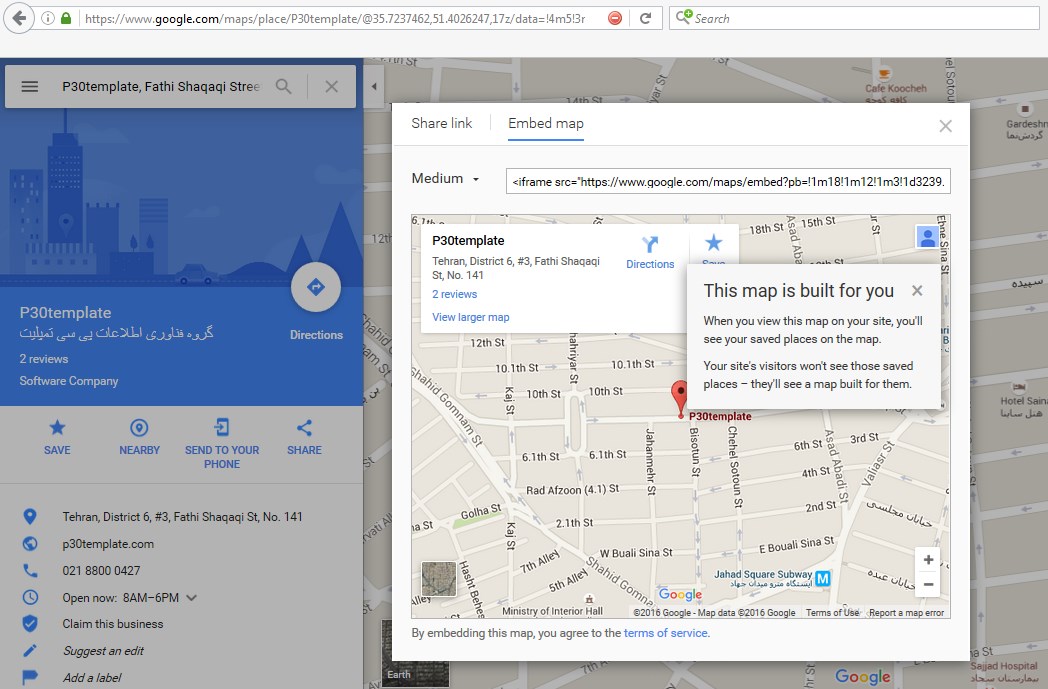Click Directions in the embedded map card
Viewport: 1048px width, 689px height.
(x=650, y=252)
